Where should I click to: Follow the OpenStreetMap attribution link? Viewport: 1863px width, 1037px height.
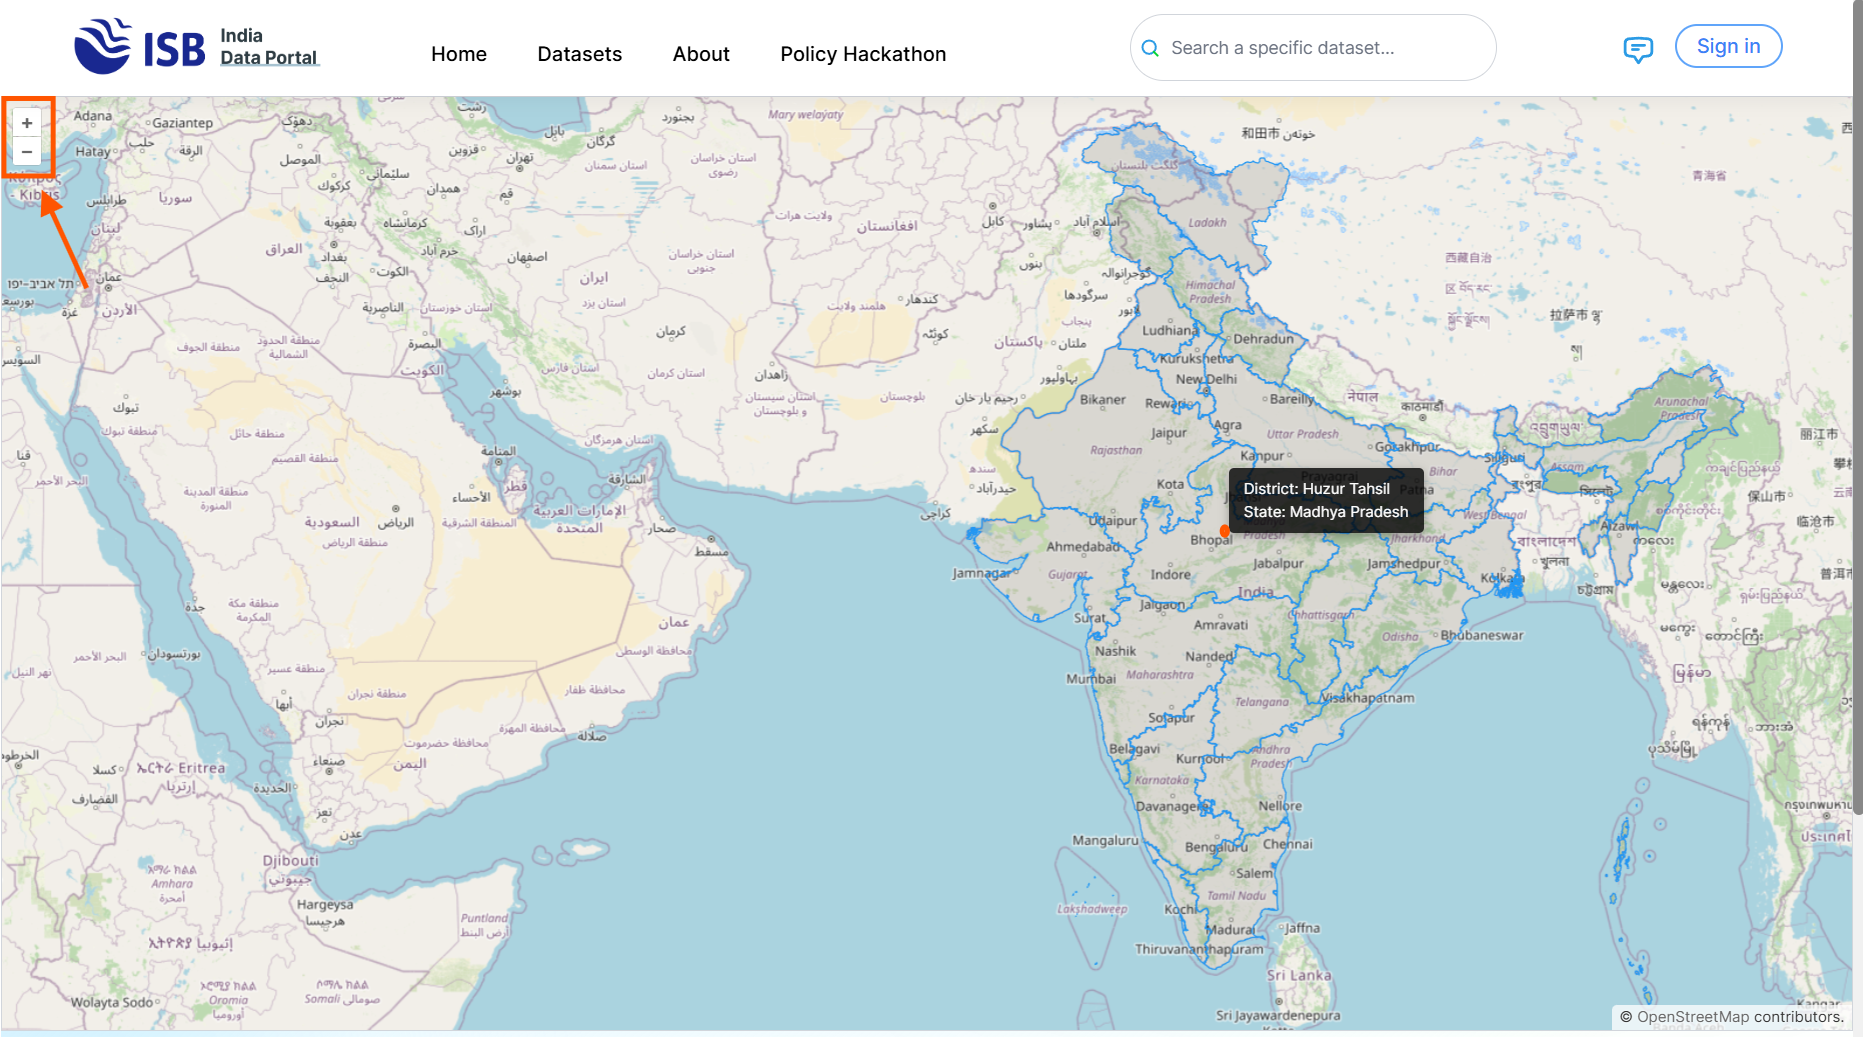click(x=1692, y=1017)
